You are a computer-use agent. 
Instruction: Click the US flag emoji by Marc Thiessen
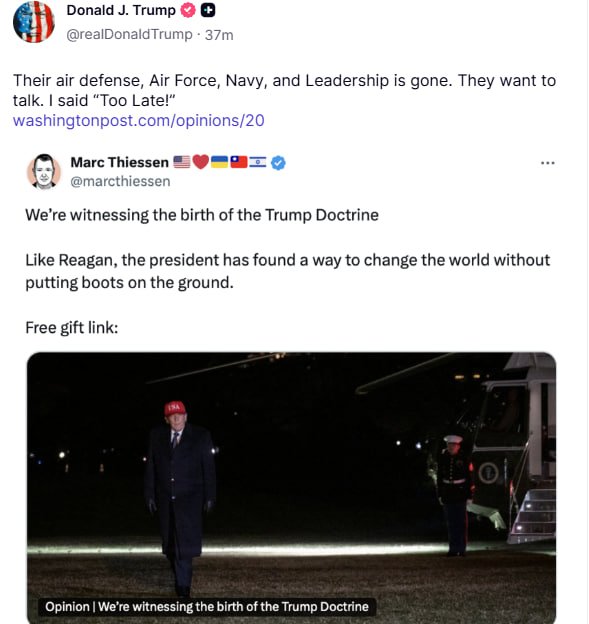tap(182, 162)
